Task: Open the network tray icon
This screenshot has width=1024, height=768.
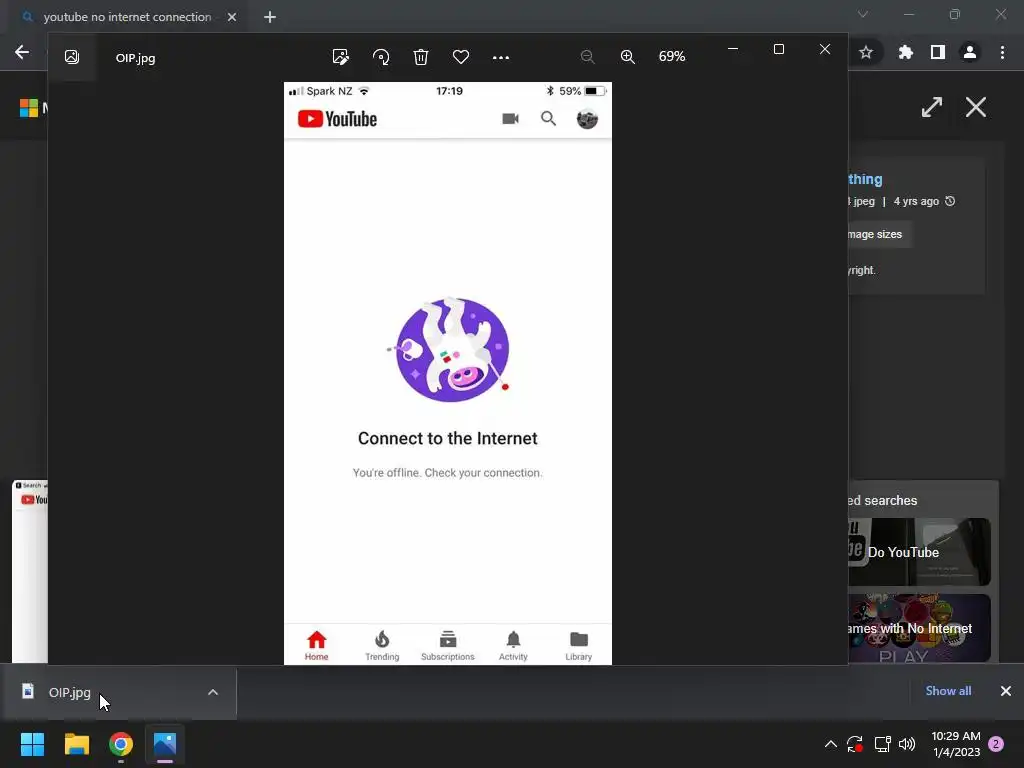Action: tap(882, 744)
